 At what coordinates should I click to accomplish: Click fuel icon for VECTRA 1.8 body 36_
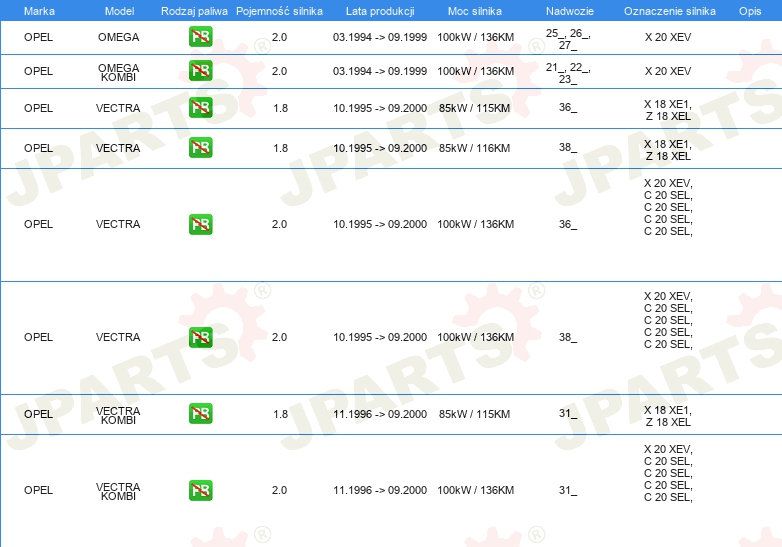tap(200, 108)
